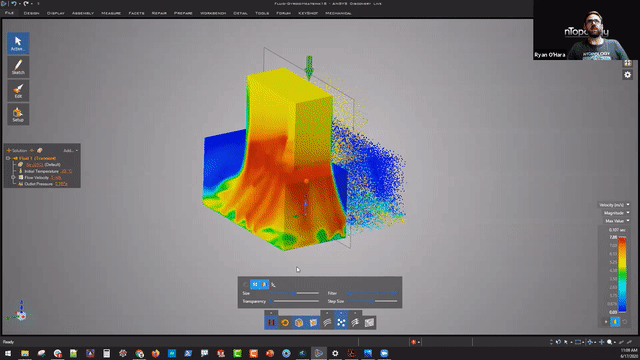Screen dimensions: 640x360
Task: Switch to the Measure tab
Action: pyautogui.click(x=111, y=13)
